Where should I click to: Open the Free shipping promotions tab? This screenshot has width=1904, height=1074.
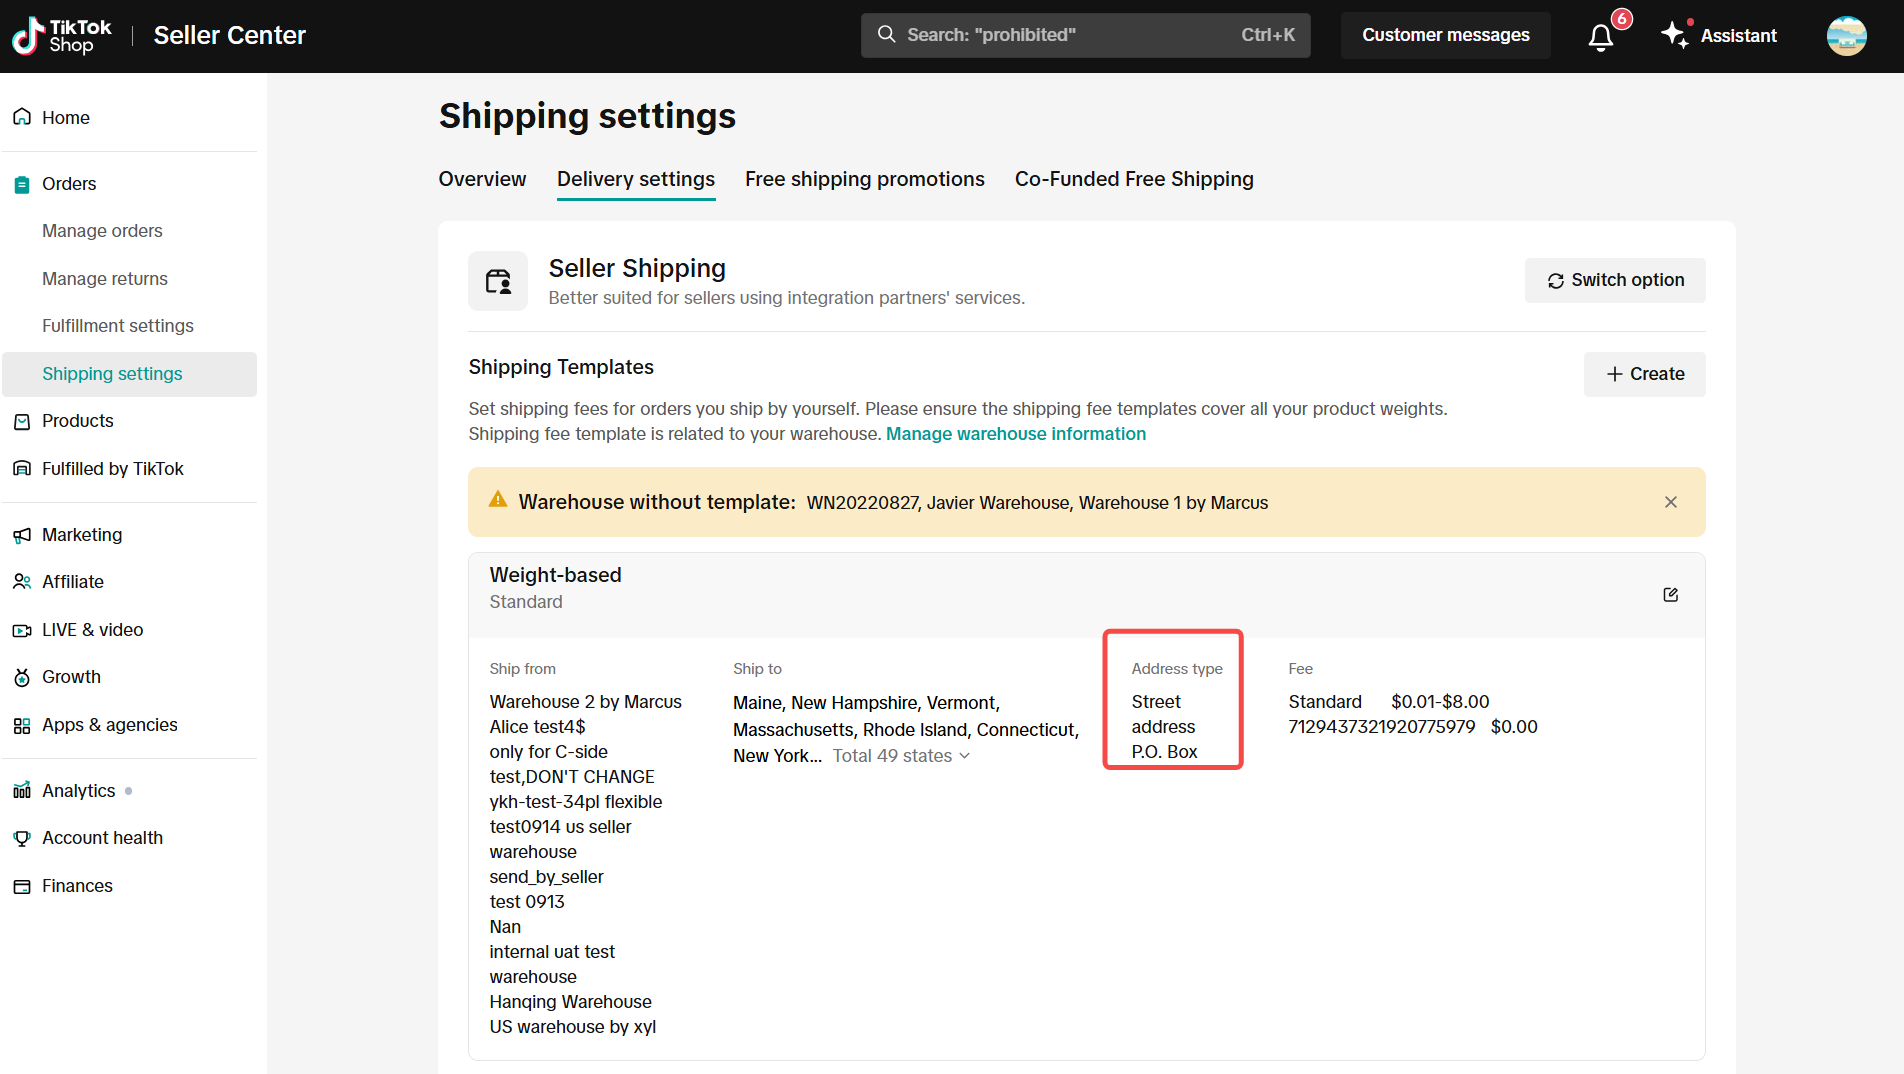pos(864,179)
